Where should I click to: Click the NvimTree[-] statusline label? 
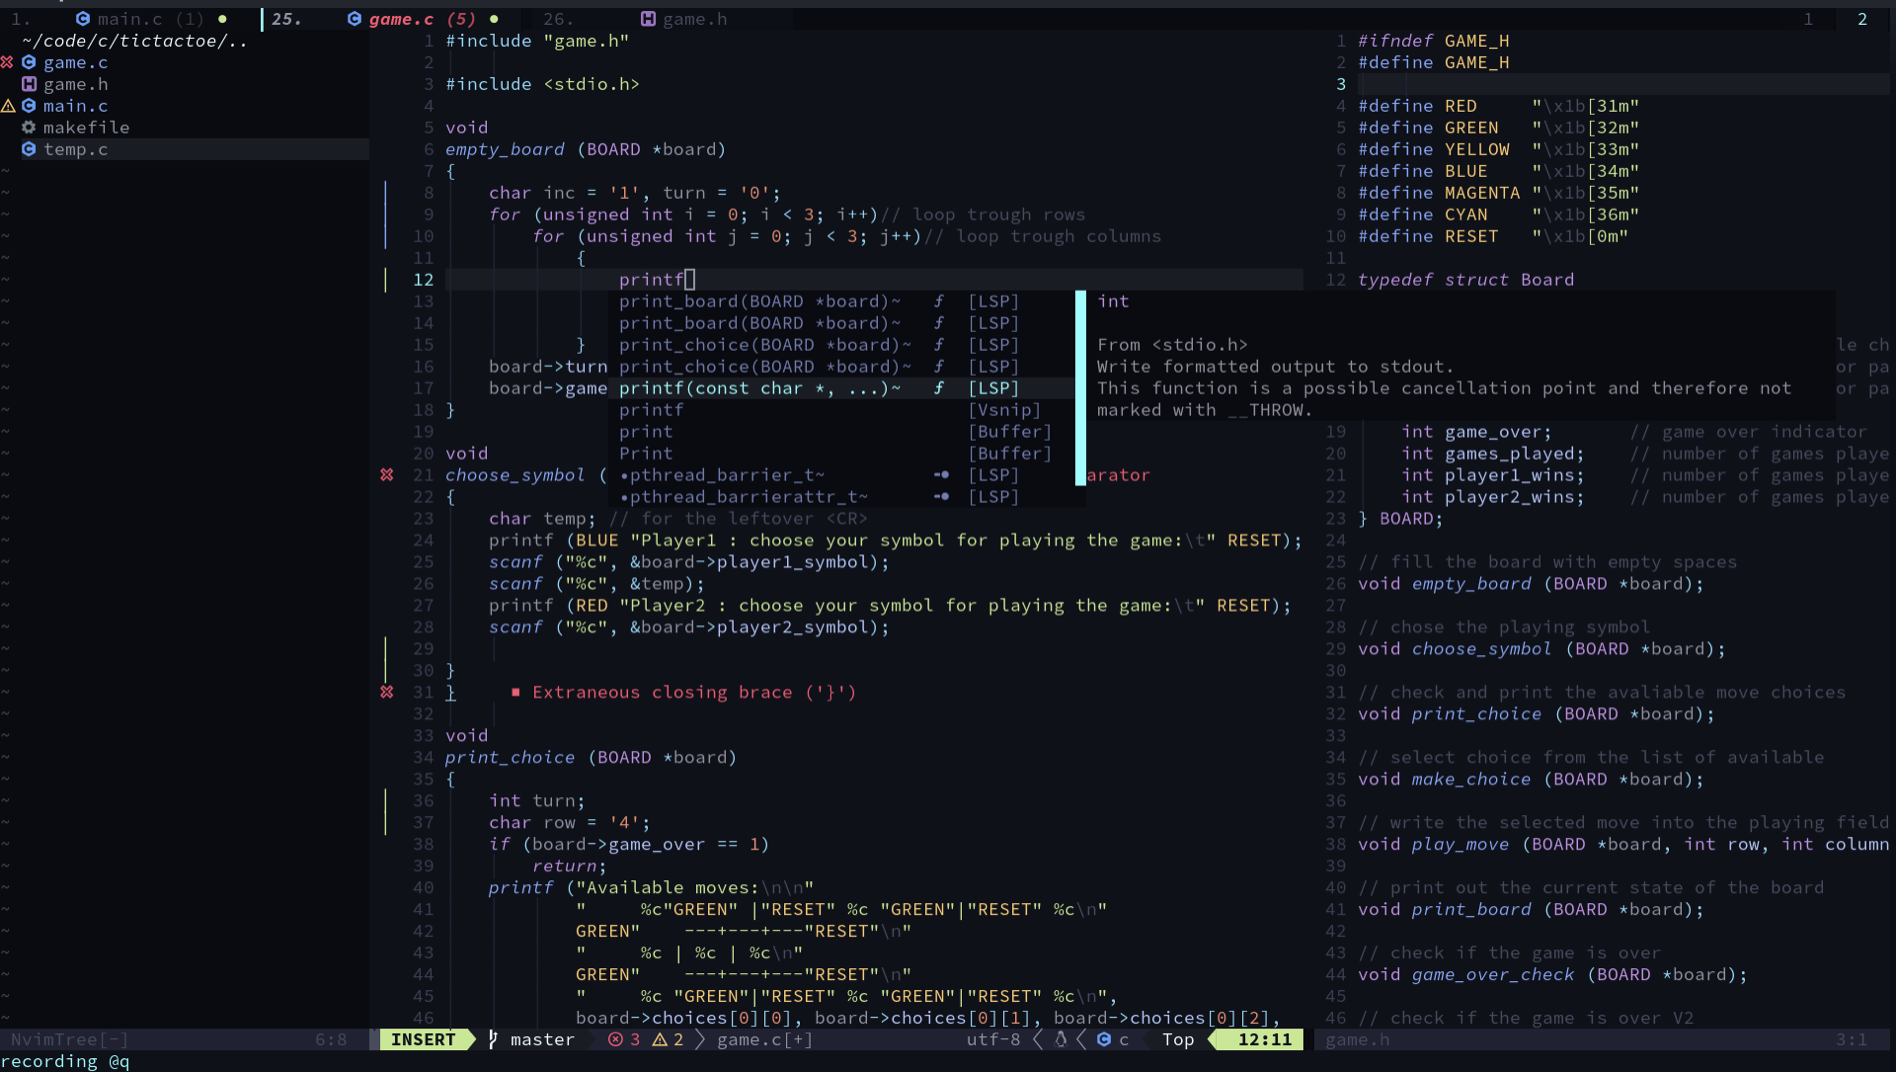coord(70,1040)
